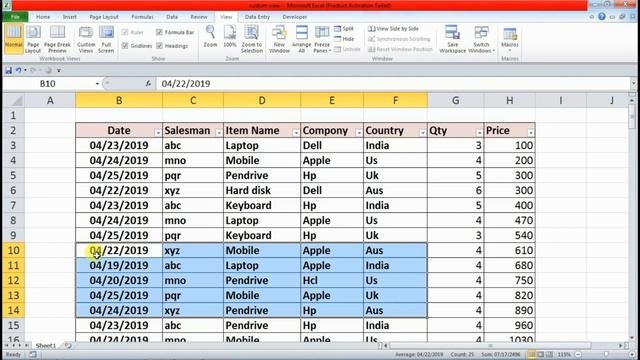640x360 pixels.
Task: Open Freeze Panes menu
Action: [322, 39]
